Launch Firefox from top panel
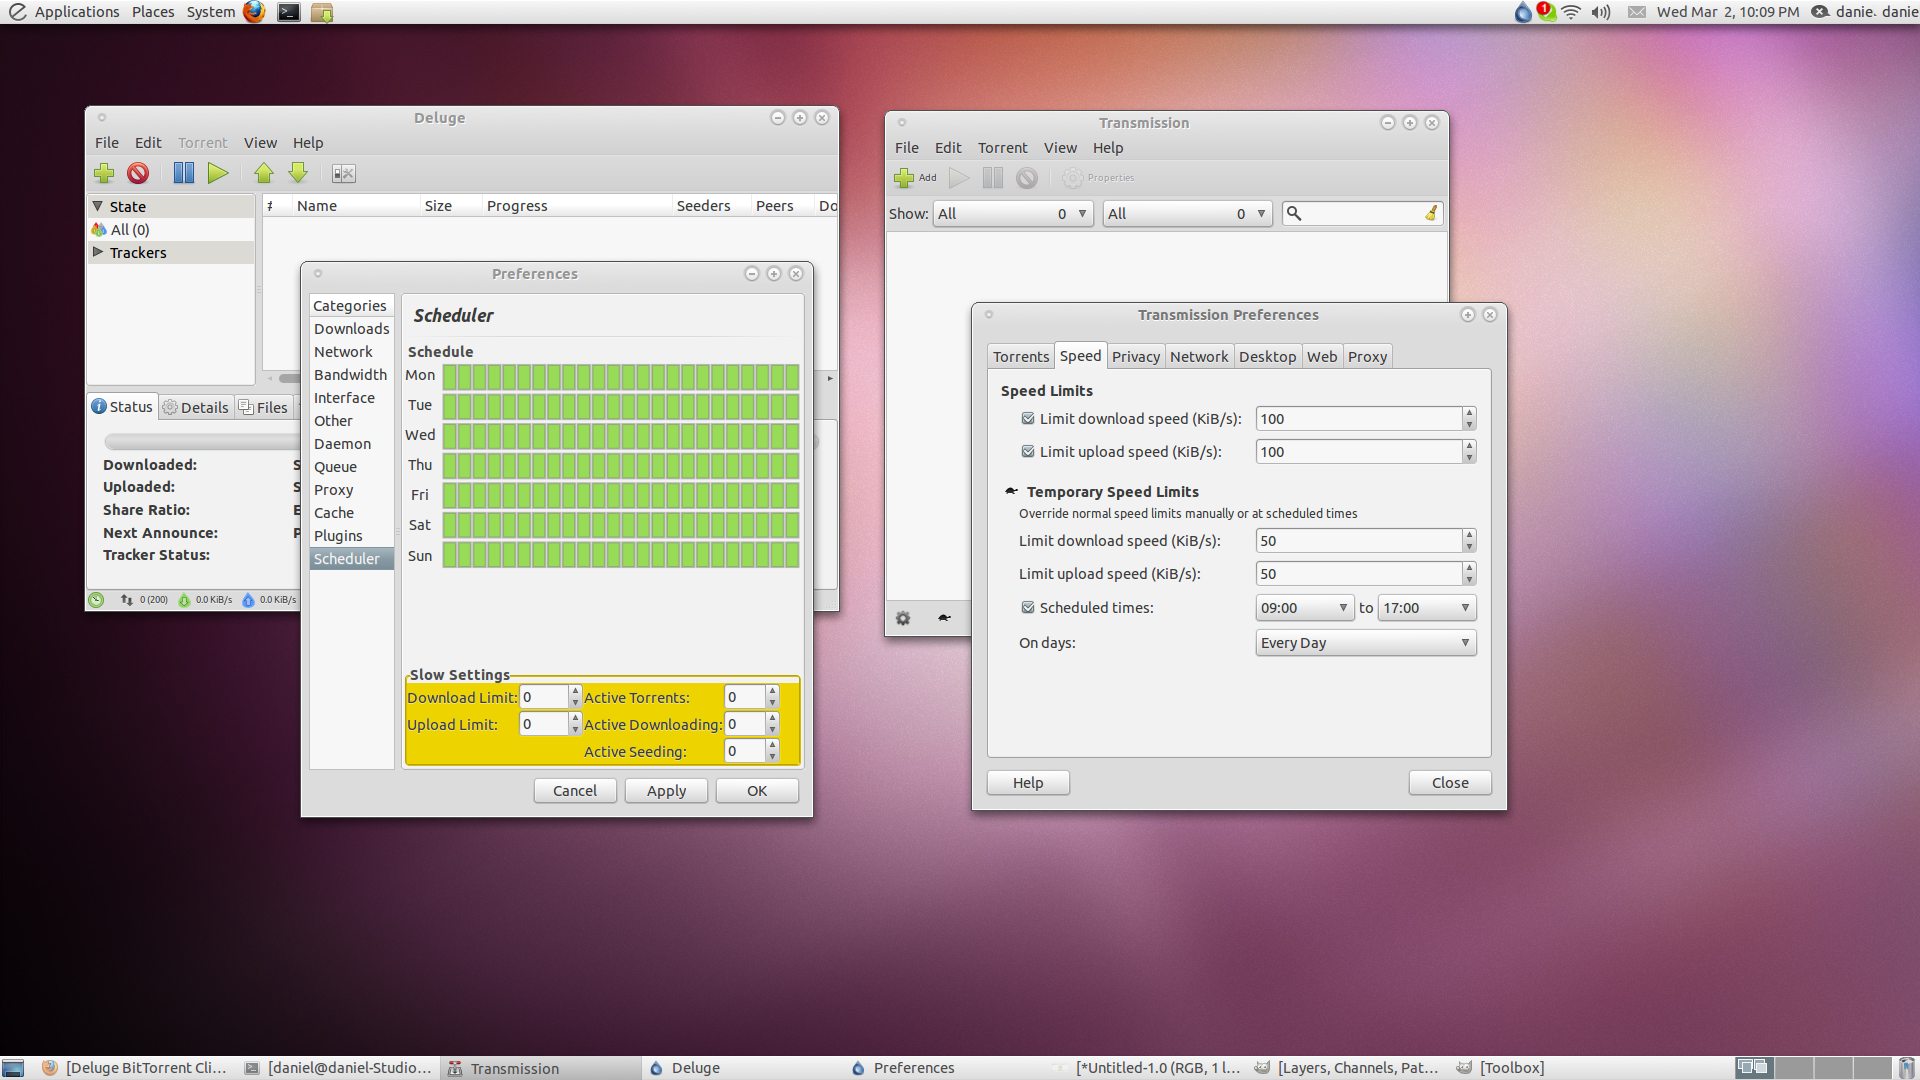Viewport: 1920px width, 1080px height. (255, 12)
